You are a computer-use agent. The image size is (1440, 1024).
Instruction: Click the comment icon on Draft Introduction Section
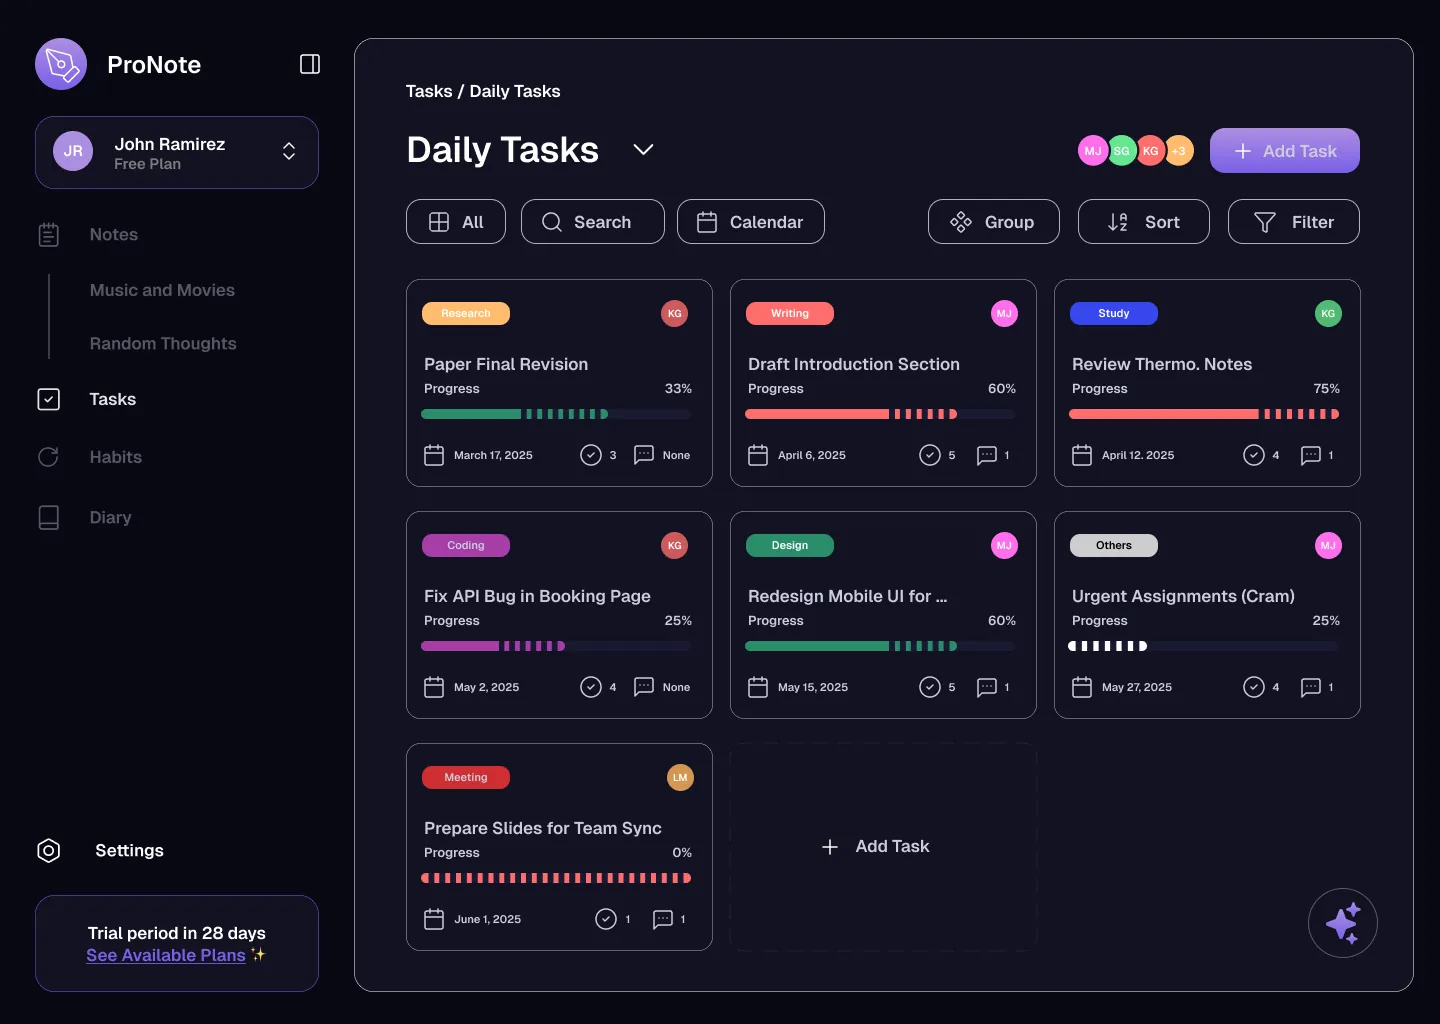tap(987, 455)
